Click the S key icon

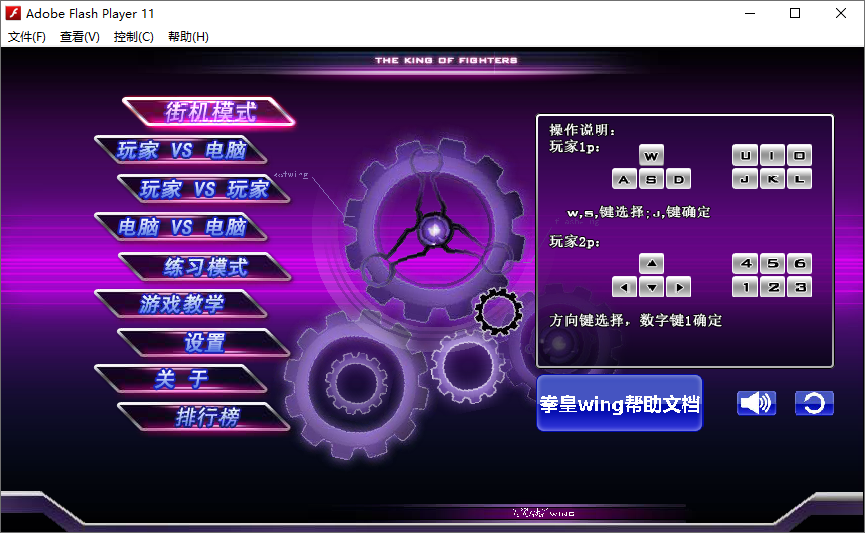pyautogui.click(x=652, y=179)
